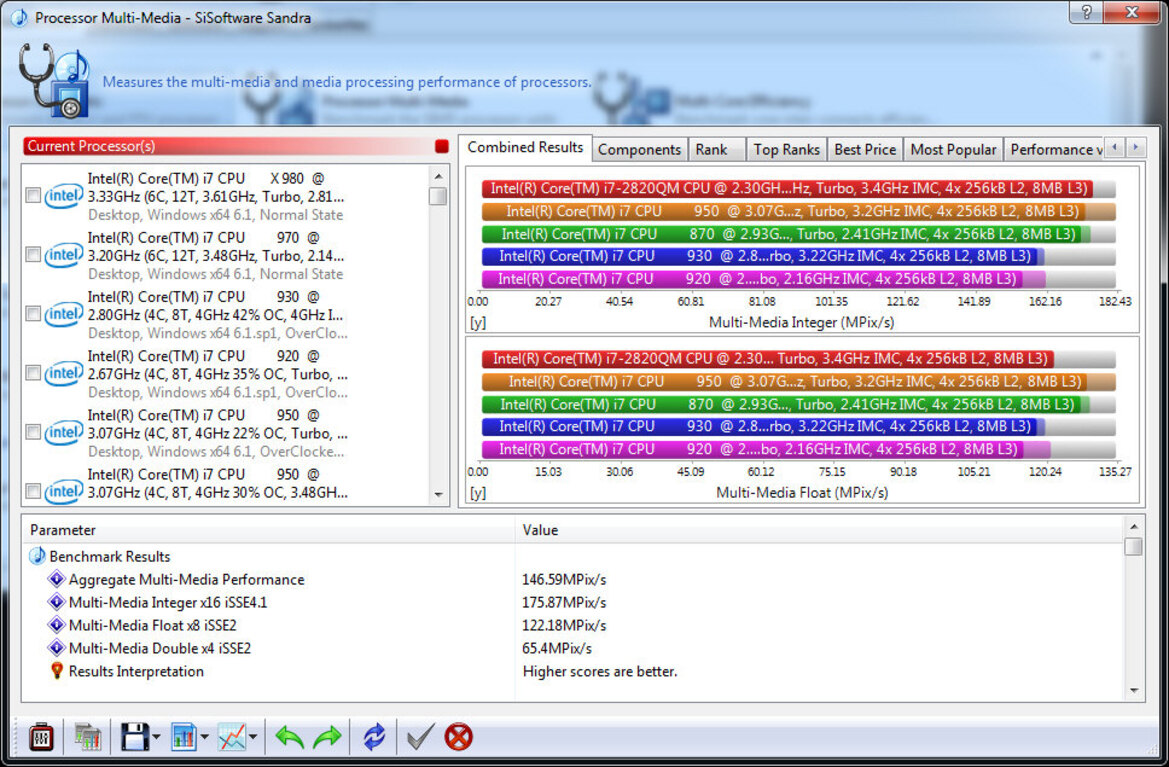The image size is (1169, 767).
Task: Open the chart type dropdown arrow
Action: [x=204, y=738]
